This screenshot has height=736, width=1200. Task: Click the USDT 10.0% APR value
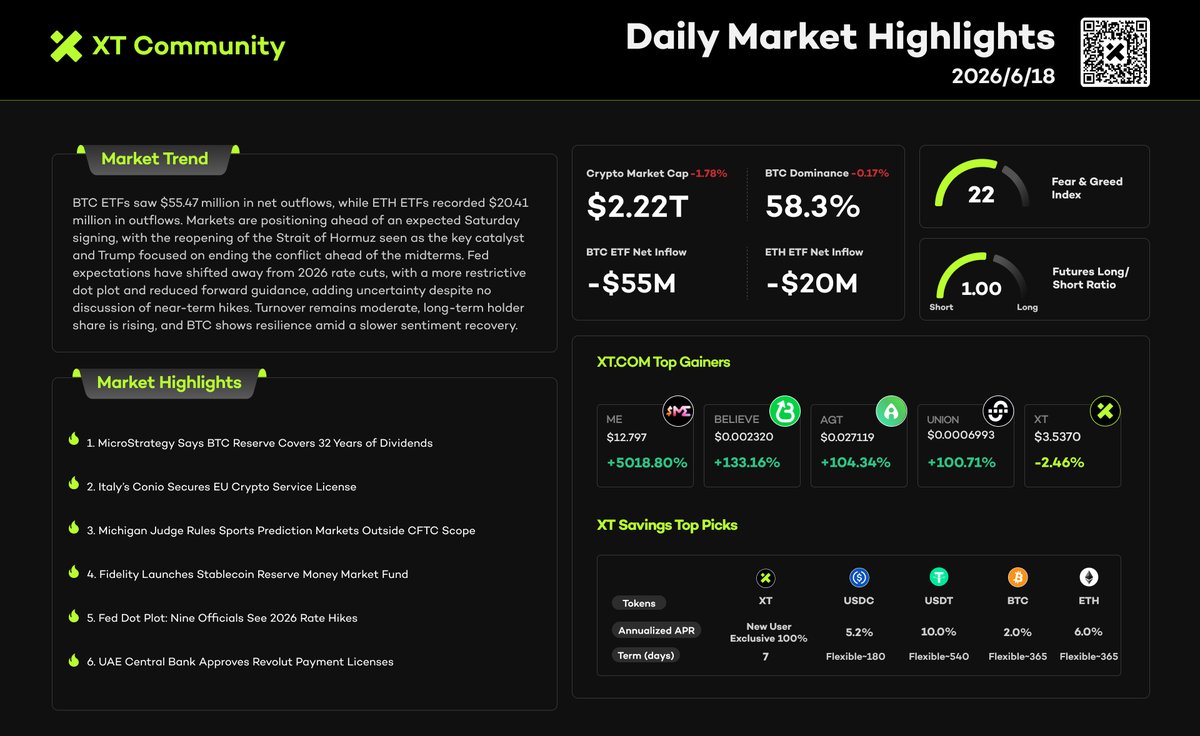pos(938,632)
